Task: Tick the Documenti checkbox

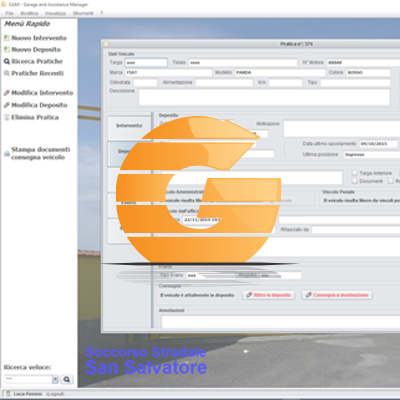Action: click(x=354, y=181)
